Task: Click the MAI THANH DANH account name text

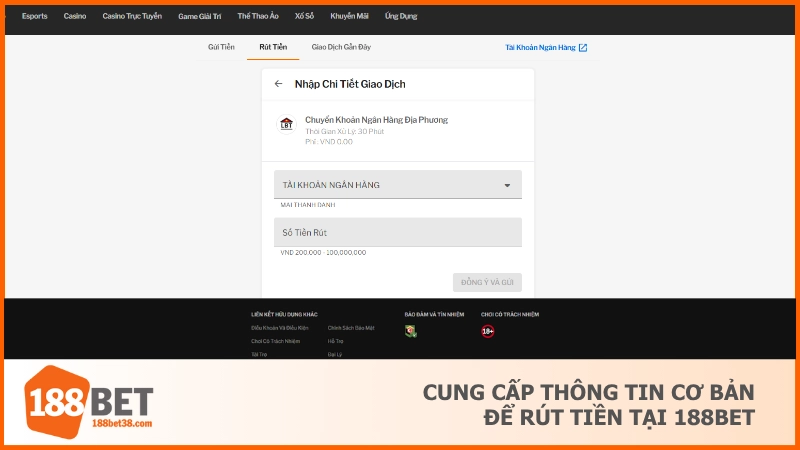Action: 308,205
